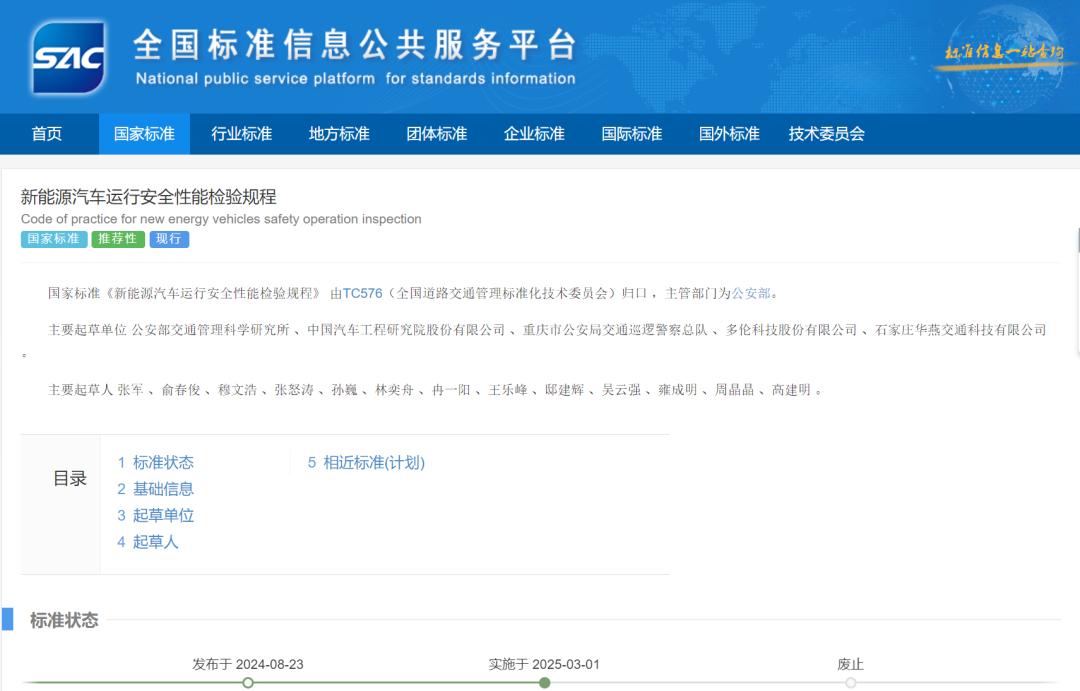Go to 3 起草单位 in contents
This screenshot has height=691, width=1080.
tap(156, 515)
